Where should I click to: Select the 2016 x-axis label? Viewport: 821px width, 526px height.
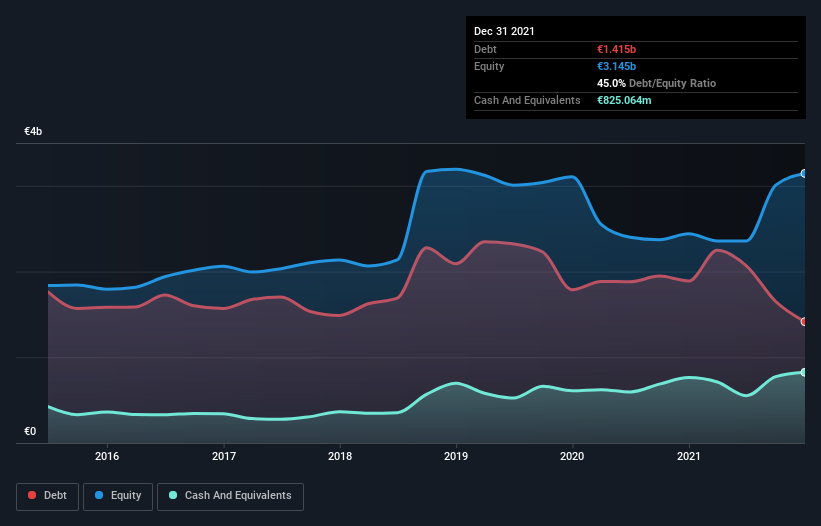[107, 456]
